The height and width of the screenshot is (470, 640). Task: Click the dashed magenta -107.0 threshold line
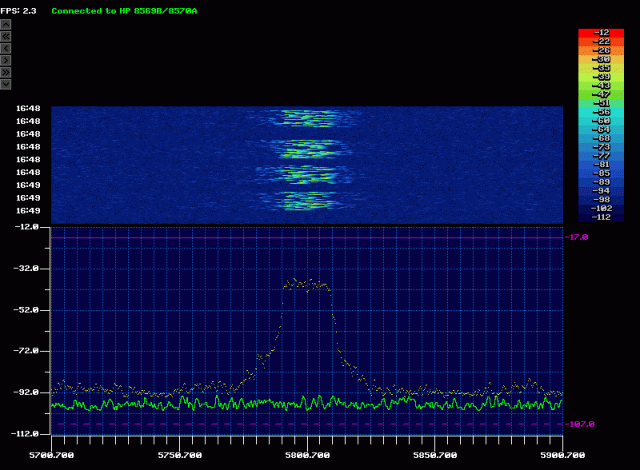pos(307,424)
